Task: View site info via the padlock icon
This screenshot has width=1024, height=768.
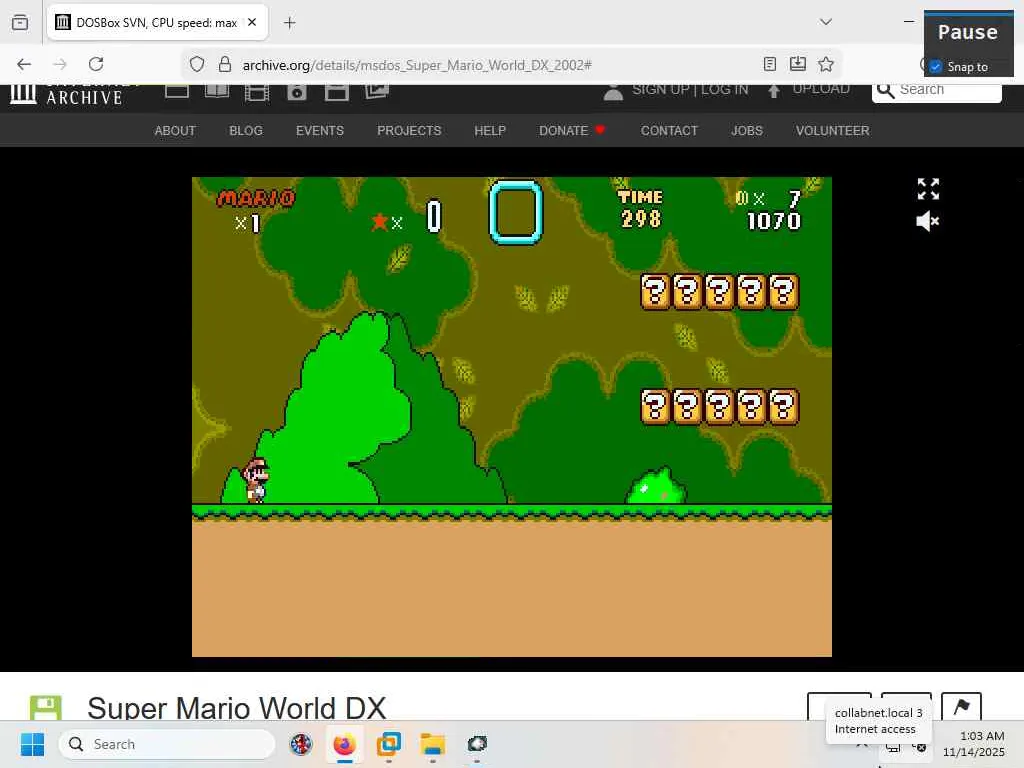Action: [x=225, y=64]
